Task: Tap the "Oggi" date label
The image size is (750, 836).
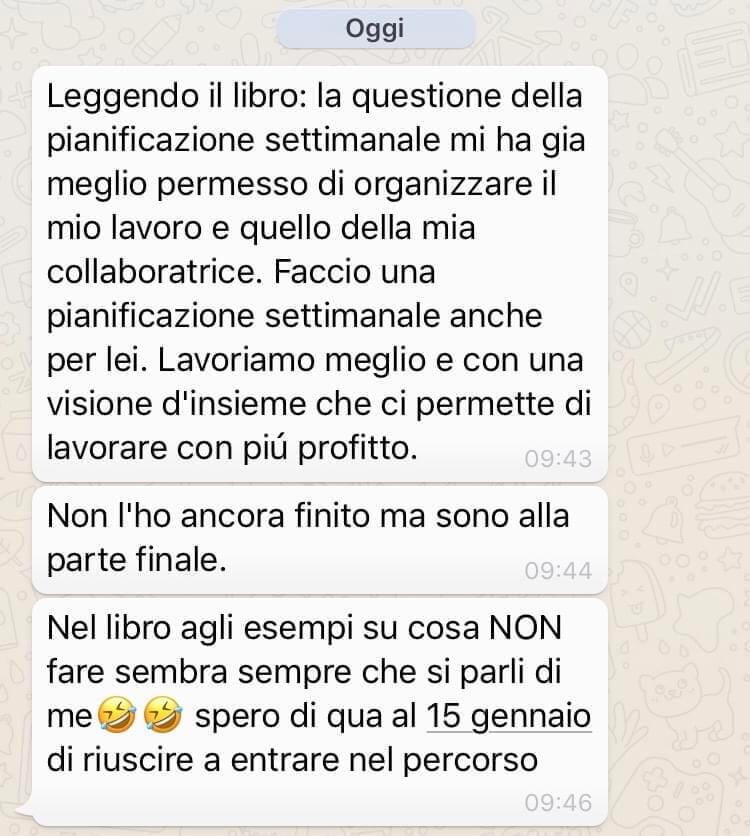Action: click(375, 29)
